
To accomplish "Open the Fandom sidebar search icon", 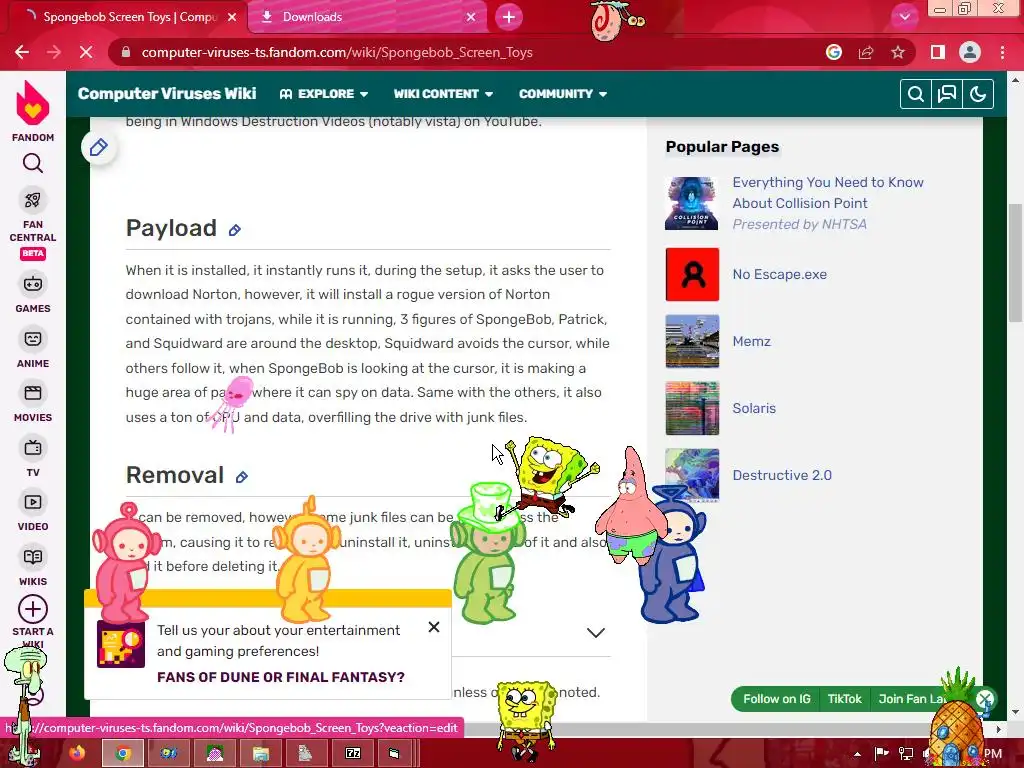I will coord(33,163).
